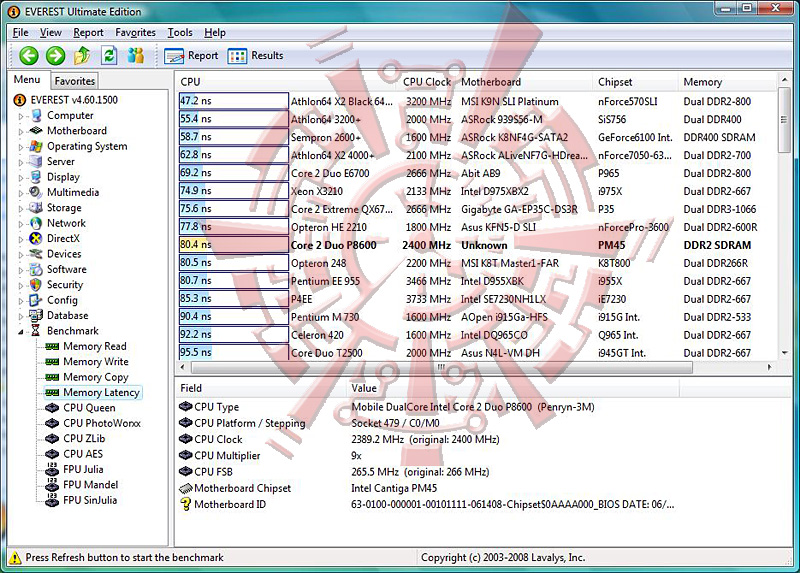Select the Athlon64 X2 Black 64 result row

pyautogui.click(x=477, y=101)
